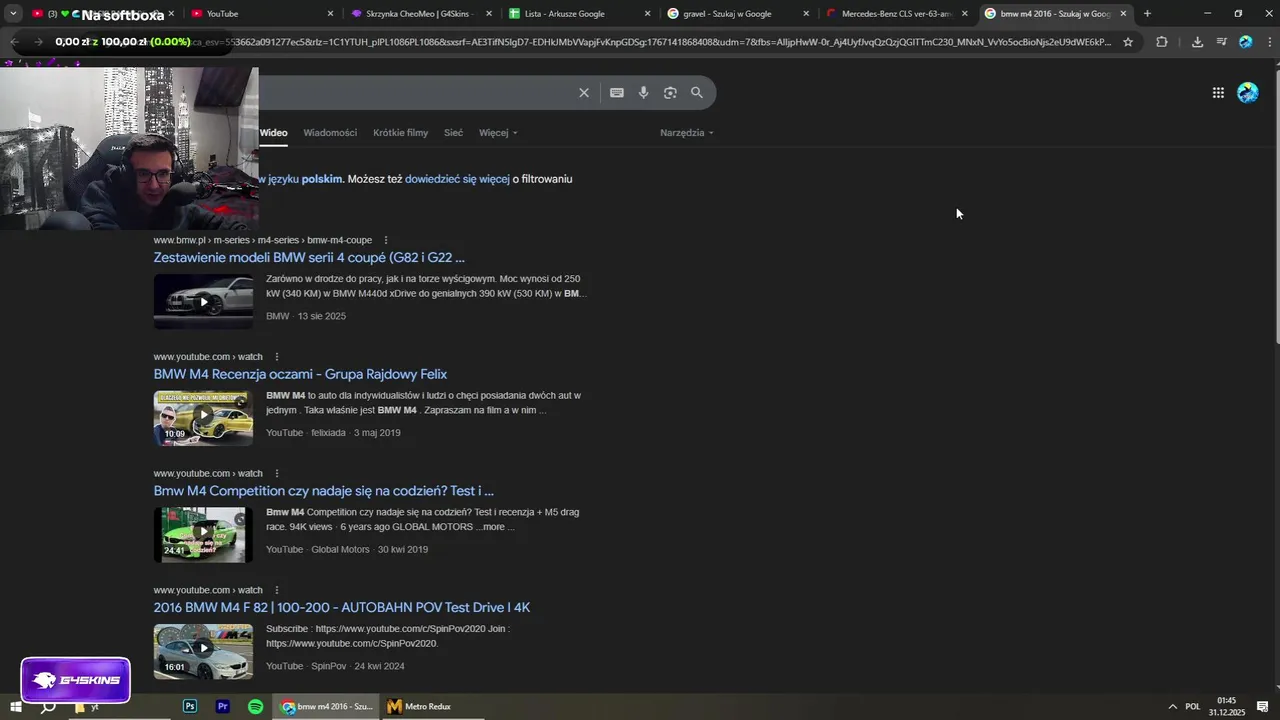Viewport: 1280px width, 720px height.
Task: Open 'dowiedzieć się więcej' link
Action: (457, 179)
